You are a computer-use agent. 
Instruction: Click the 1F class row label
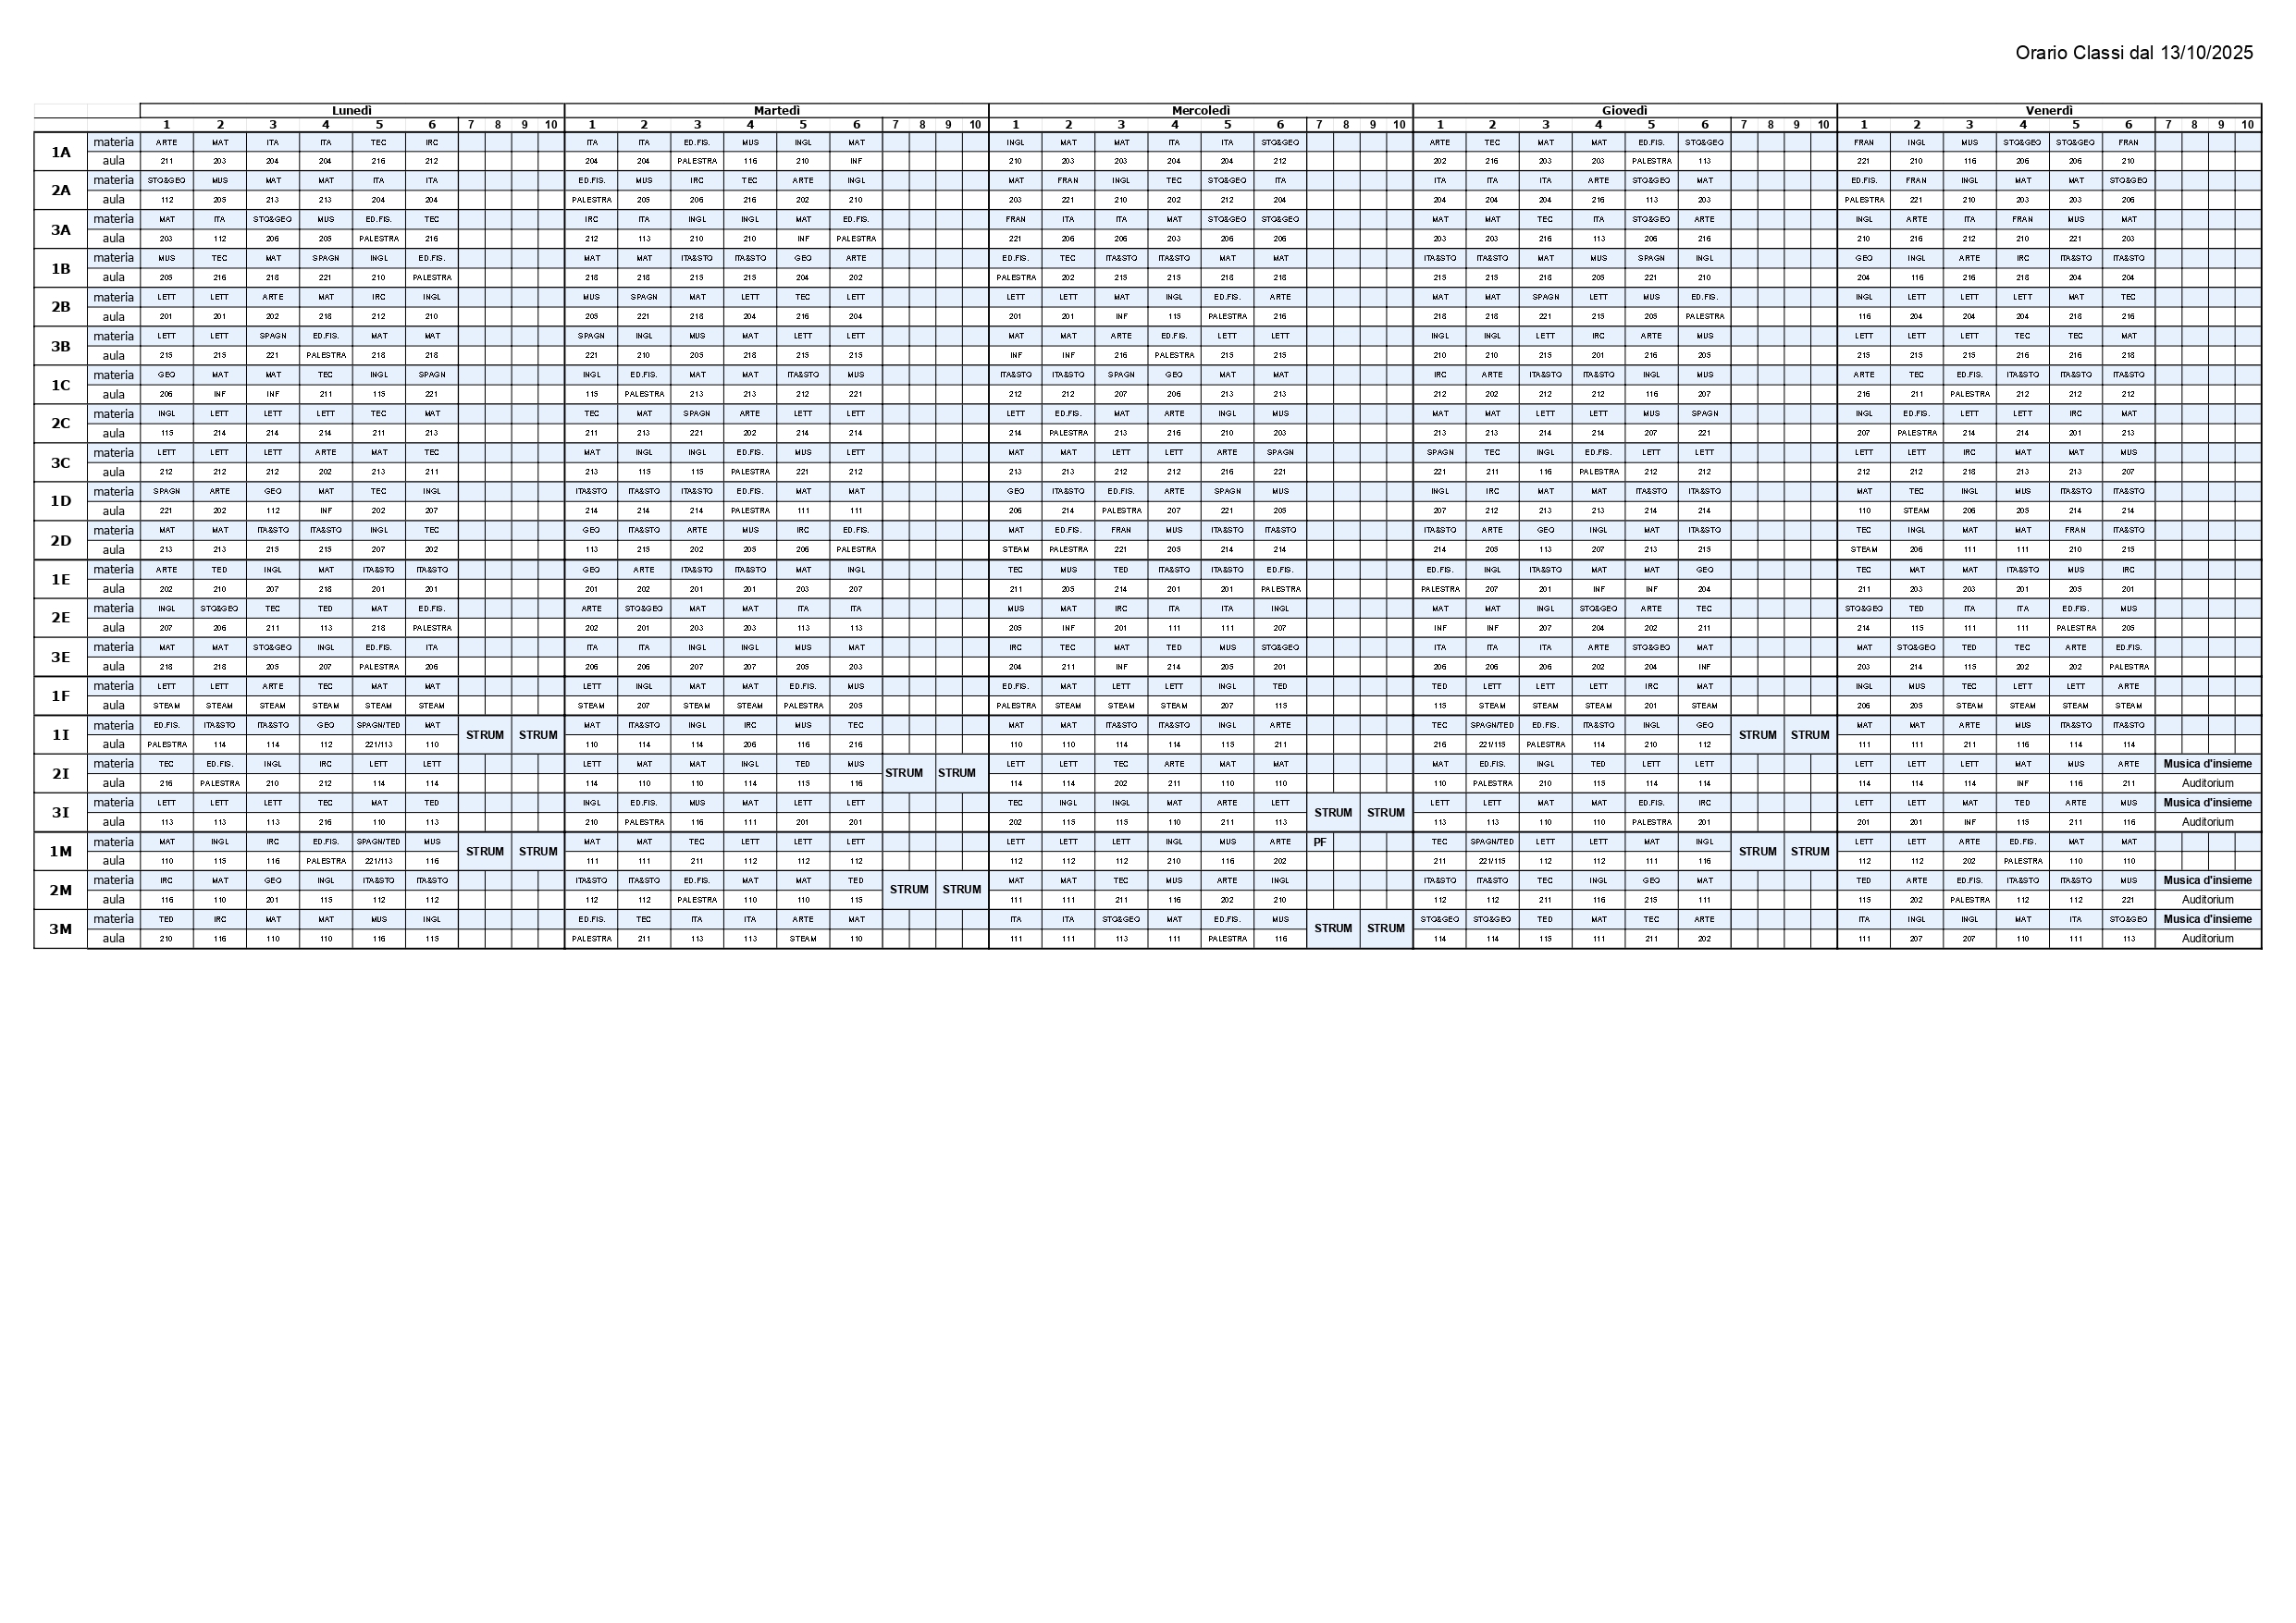61,696
